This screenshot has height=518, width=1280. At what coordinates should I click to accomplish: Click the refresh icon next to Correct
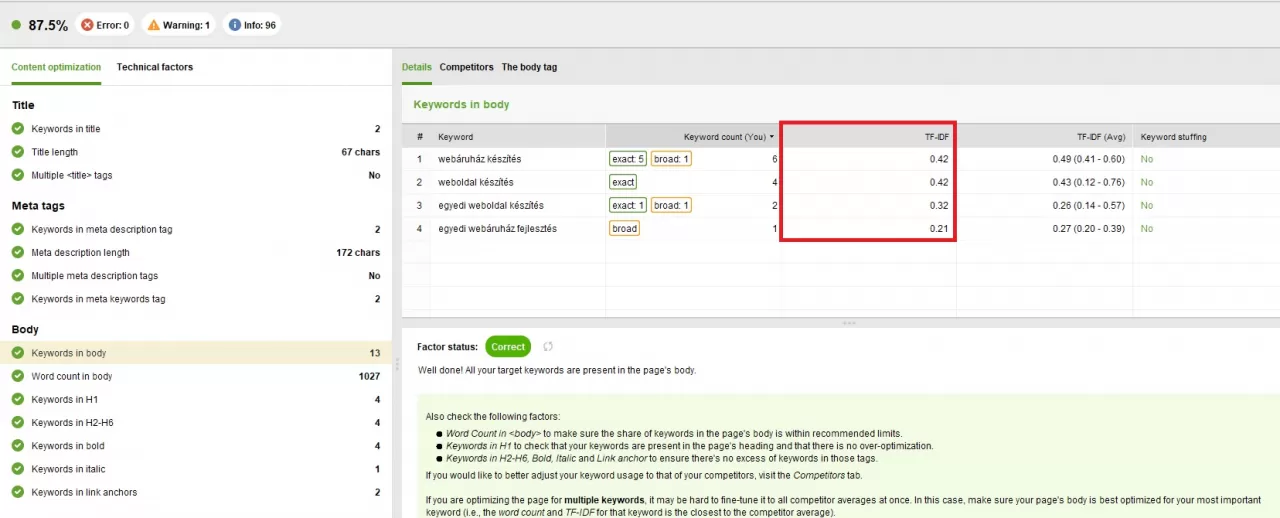[548, 347]
